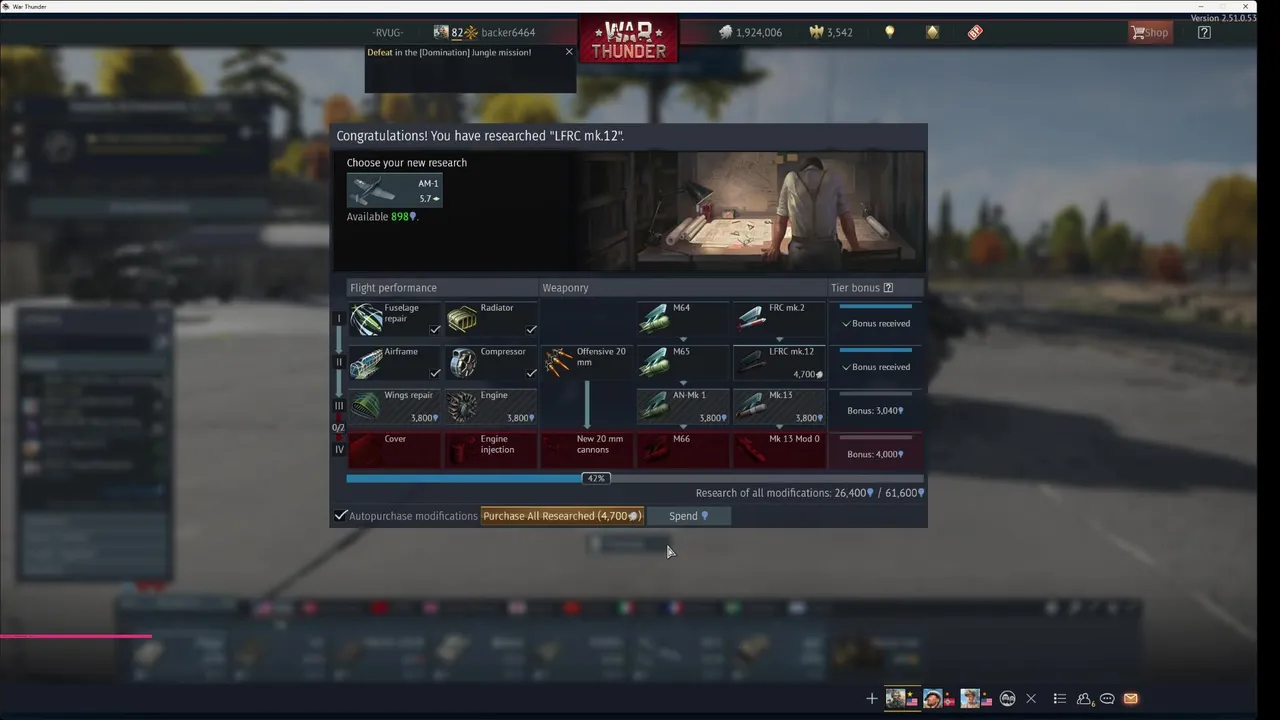Click the golden emblem icon in top bar
Viewport: 1280px width, 720px height.
(x=932, y=32)
